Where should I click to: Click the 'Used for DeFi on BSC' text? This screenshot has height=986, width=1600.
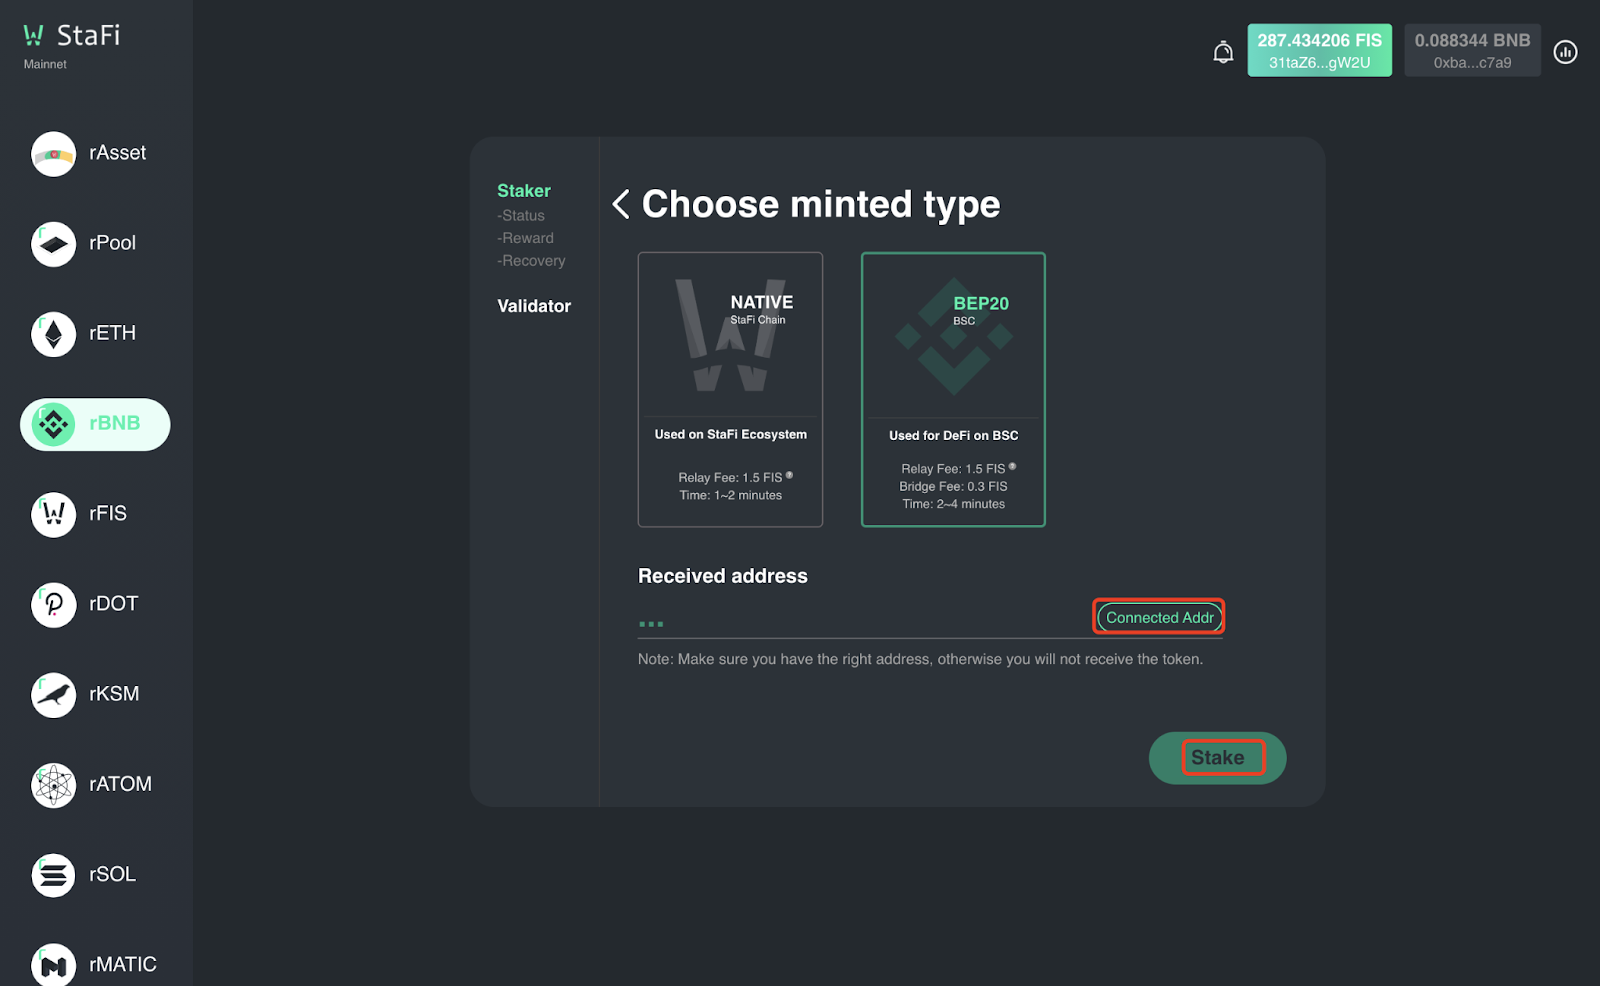[x=954, y=435]
